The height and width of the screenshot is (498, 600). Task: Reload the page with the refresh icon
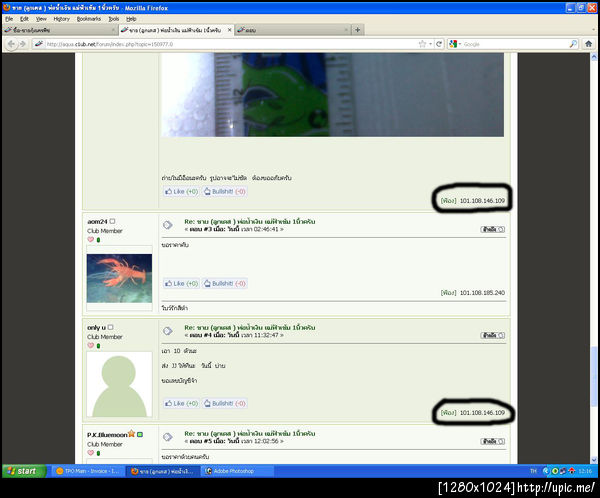(x=439, y=44)
